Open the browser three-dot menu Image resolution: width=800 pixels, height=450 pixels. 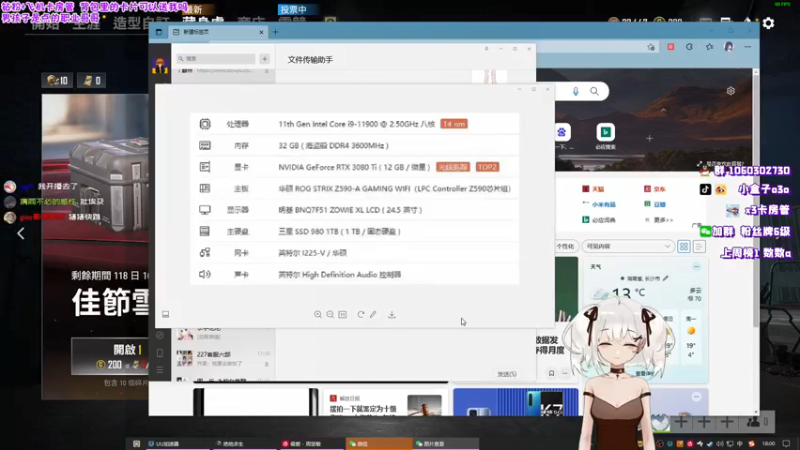pyautogui.click(x=747, y=46)
